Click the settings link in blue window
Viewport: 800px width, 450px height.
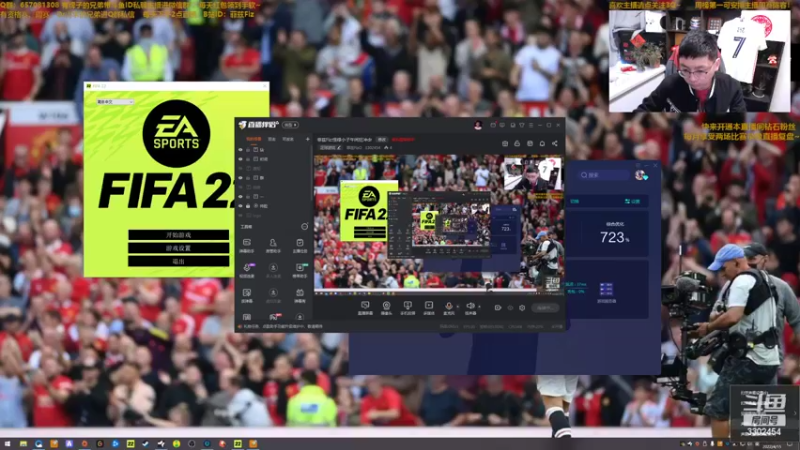point(633,202)
